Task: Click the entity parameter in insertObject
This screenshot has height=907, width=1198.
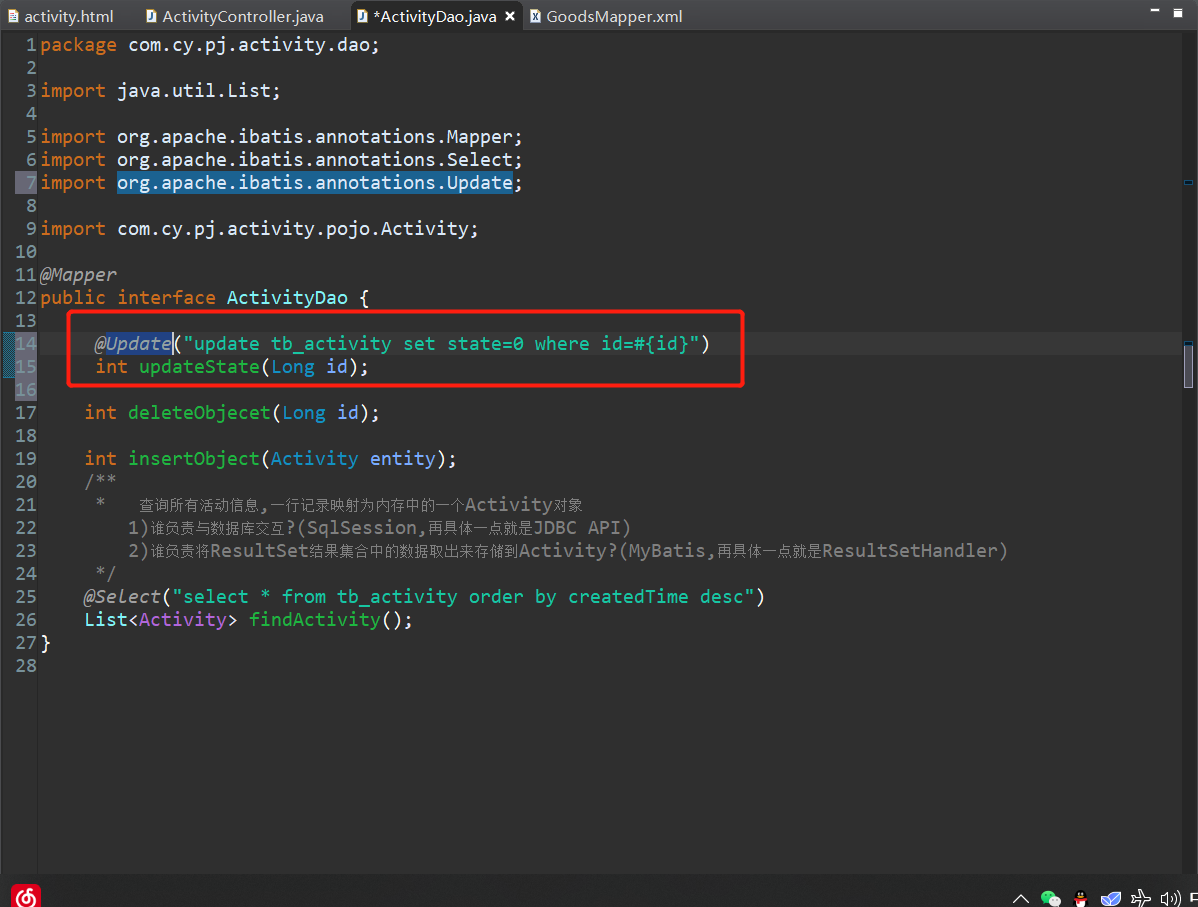Action: 402,458
